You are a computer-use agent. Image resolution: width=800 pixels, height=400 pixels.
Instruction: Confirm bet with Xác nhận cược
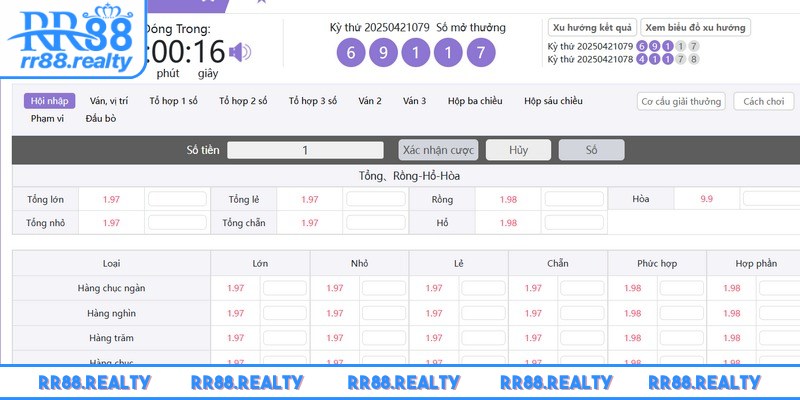(438, 150)
